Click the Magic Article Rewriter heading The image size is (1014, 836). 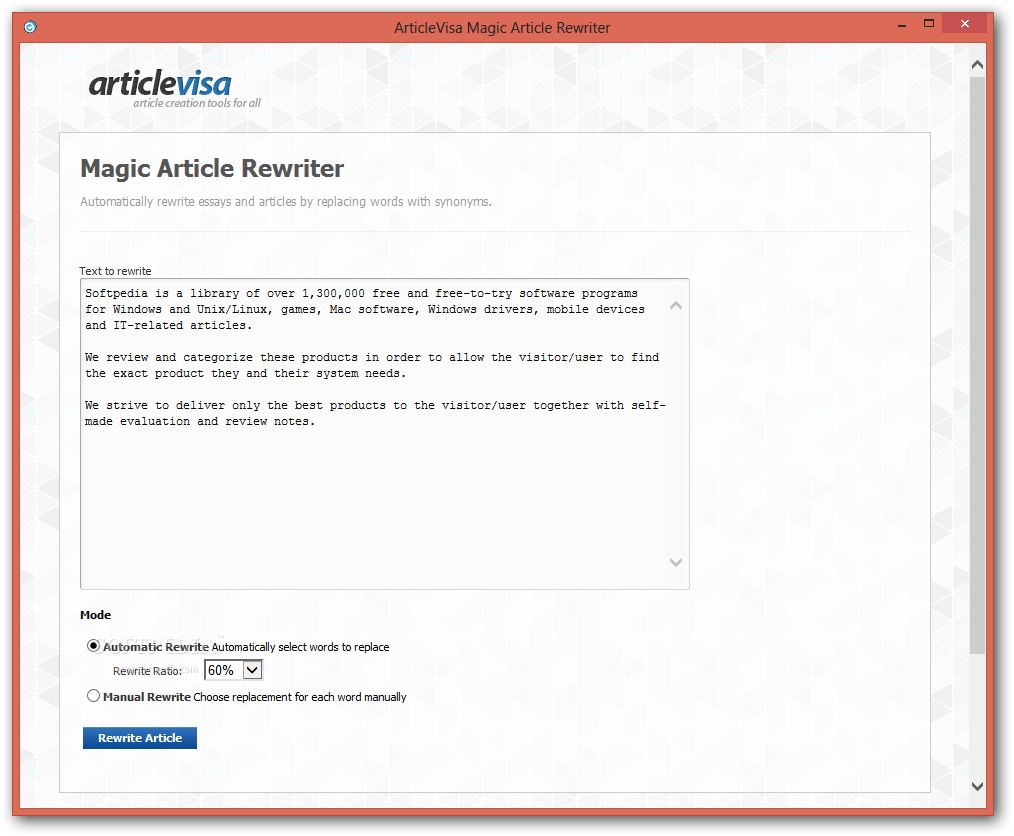(212, 168)
